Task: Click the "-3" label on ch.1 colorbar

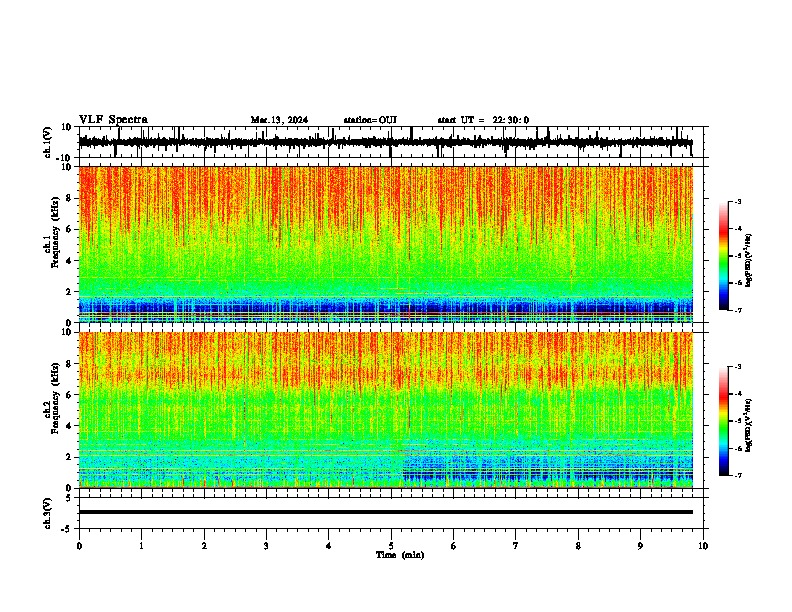Action: [737, 202]
